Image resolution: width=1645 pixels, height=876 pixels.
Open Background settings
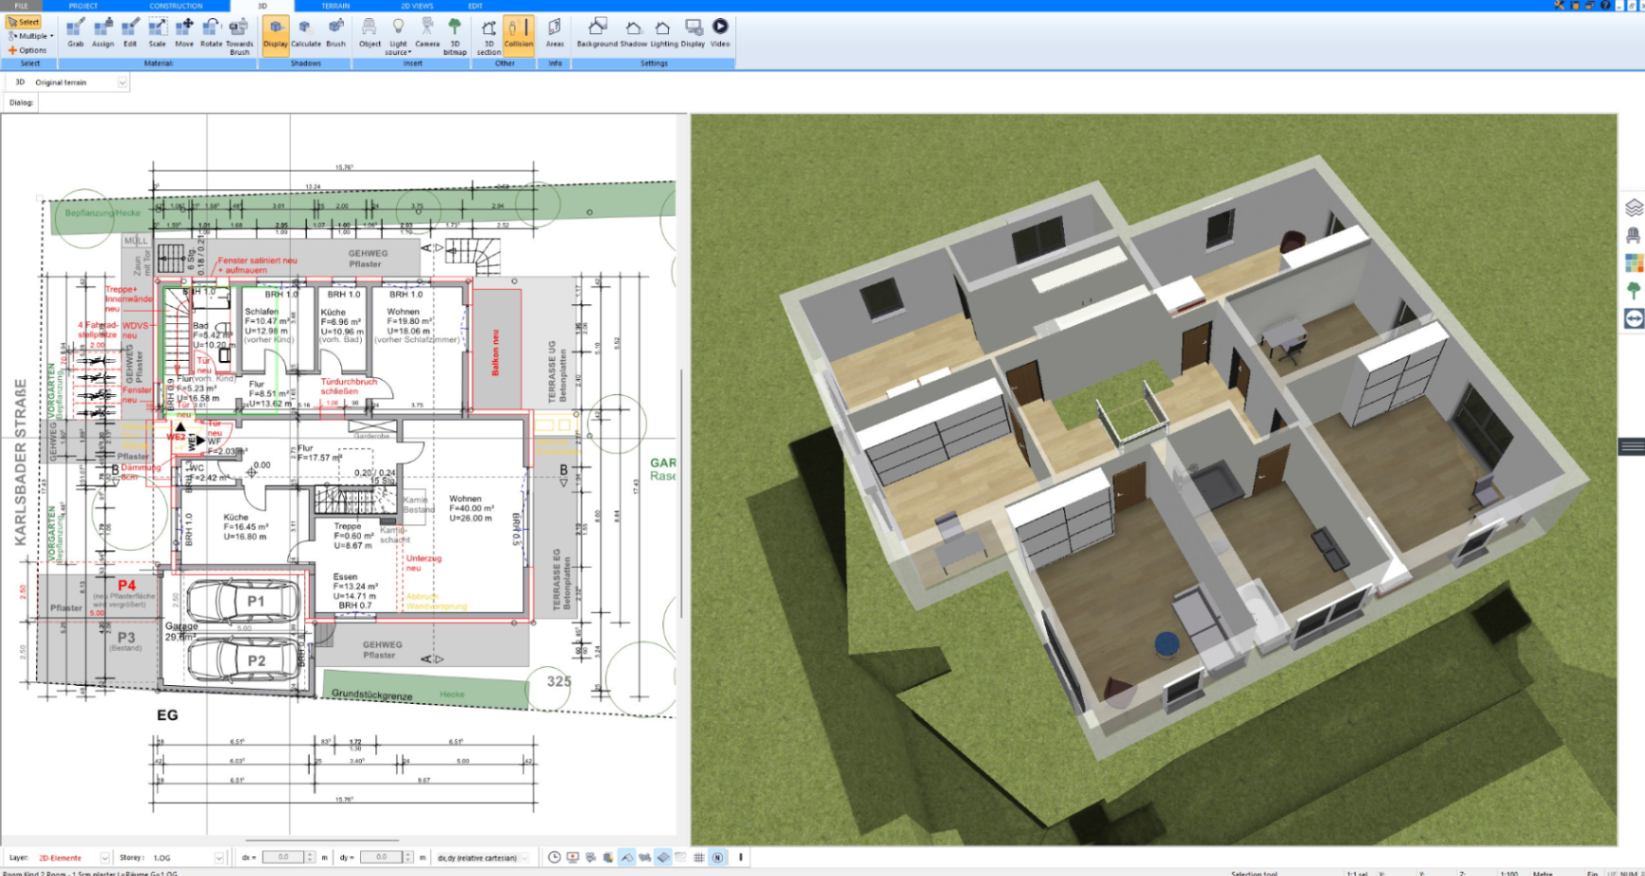[597, 33]
